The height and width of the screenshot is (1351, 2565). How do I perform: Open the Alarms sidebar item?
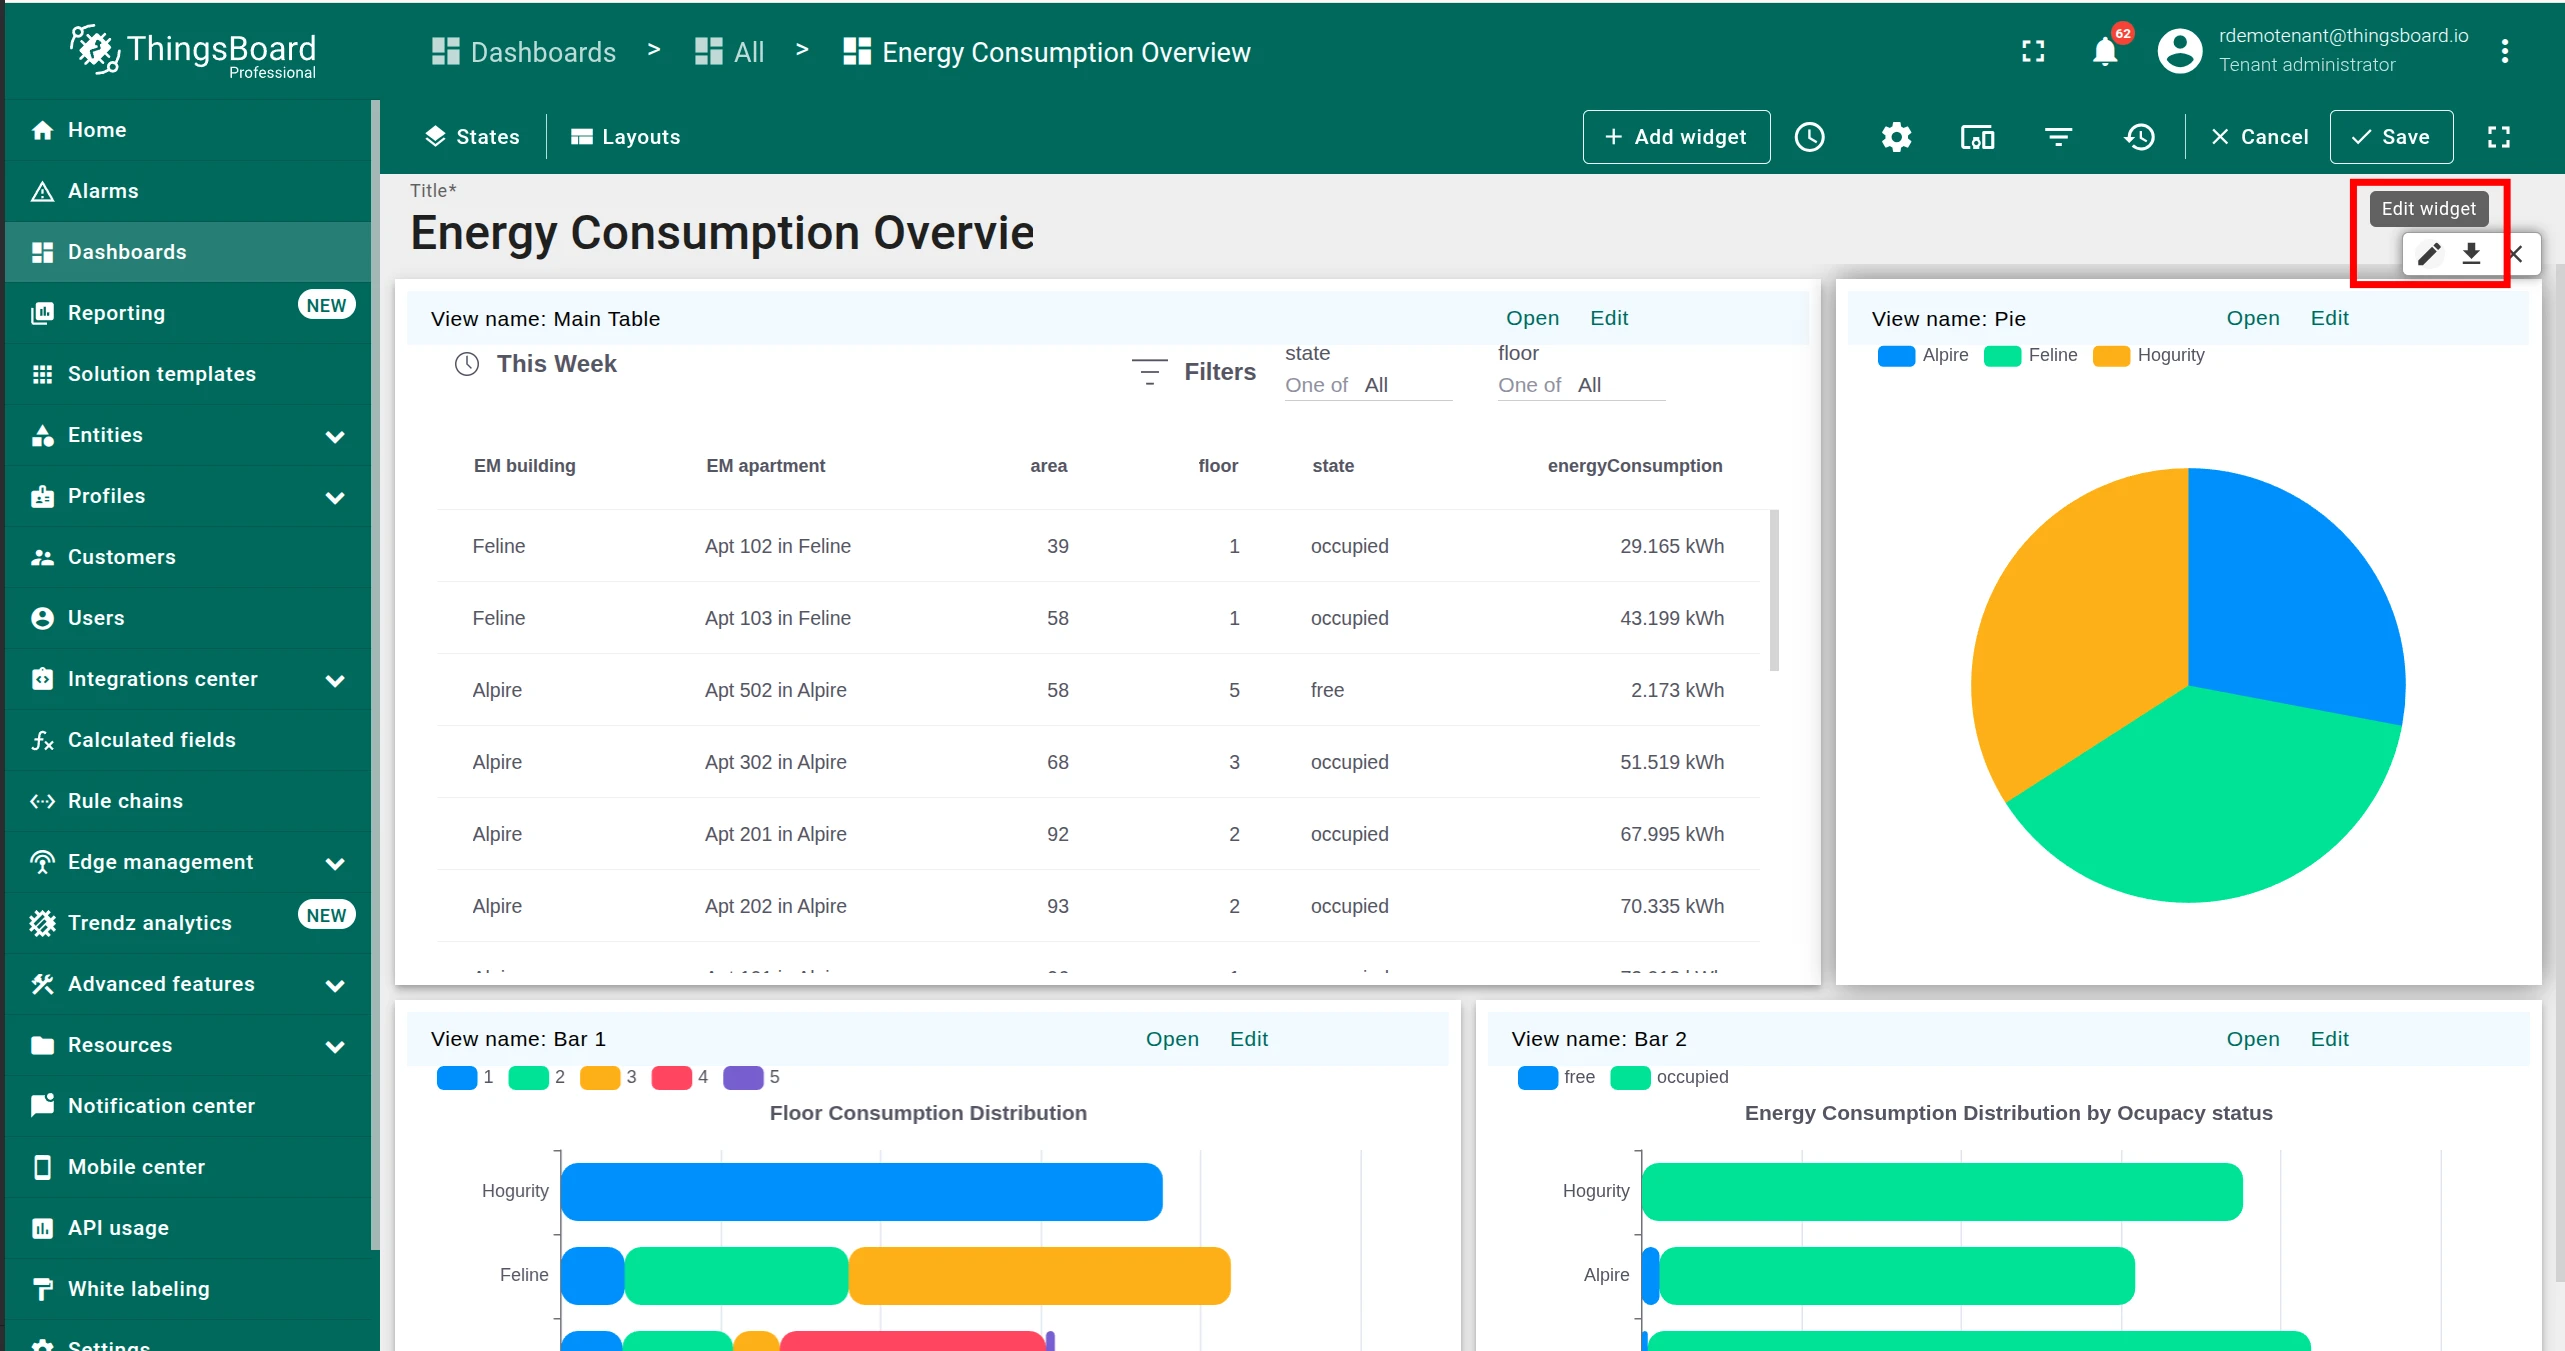[188, 191]
